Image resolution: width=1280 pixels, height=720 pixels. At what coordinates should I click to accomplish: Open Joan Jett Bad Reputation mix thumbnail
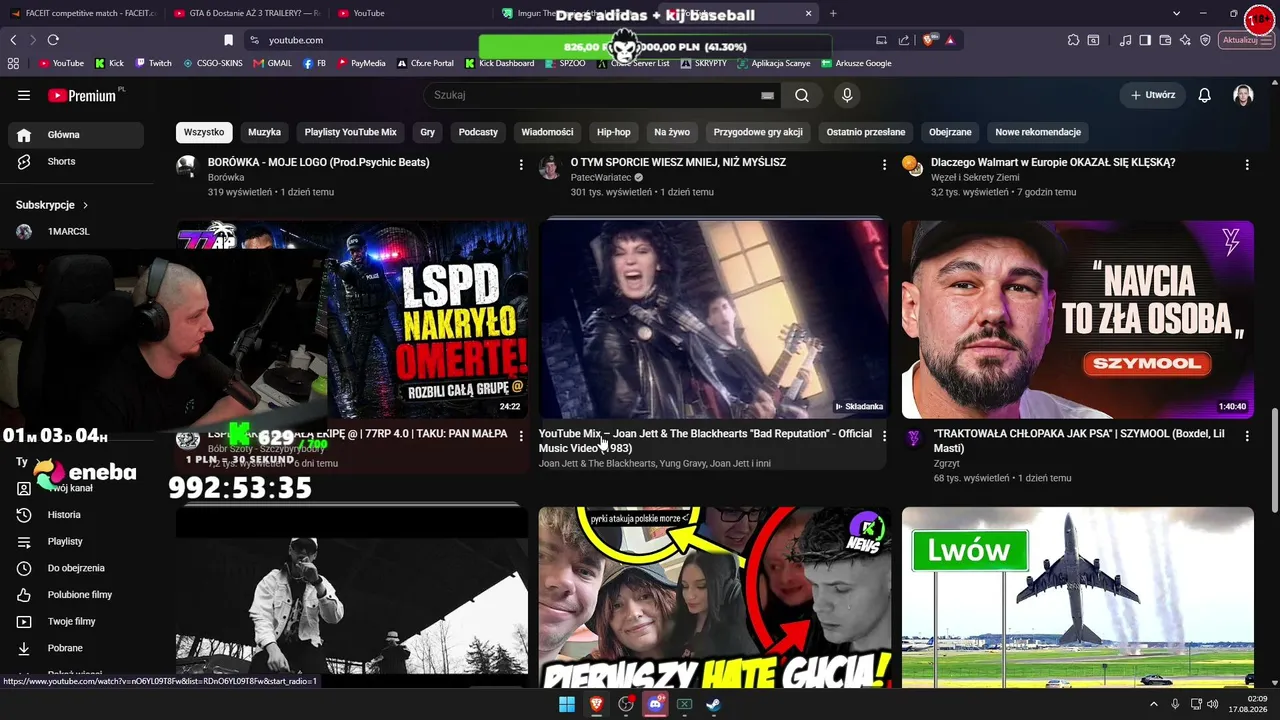point(714,319)
